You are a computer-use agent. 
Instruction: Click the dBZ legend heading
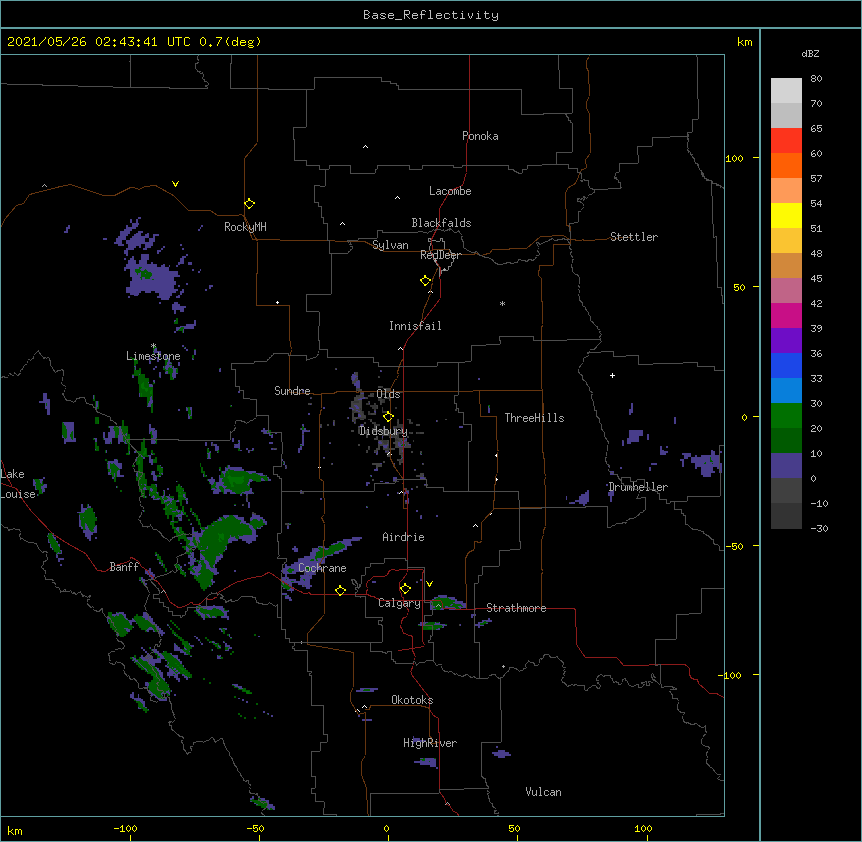coord(810,54)
